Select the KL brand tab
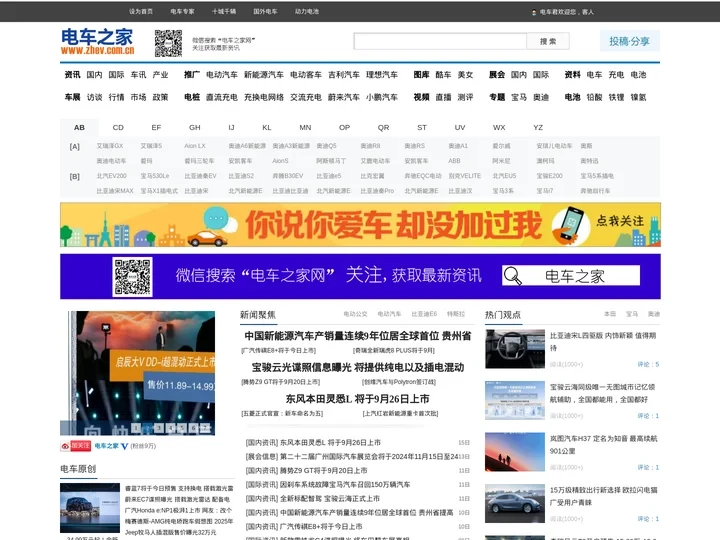Viewport: 720px width, 540px height. (267, 128)
